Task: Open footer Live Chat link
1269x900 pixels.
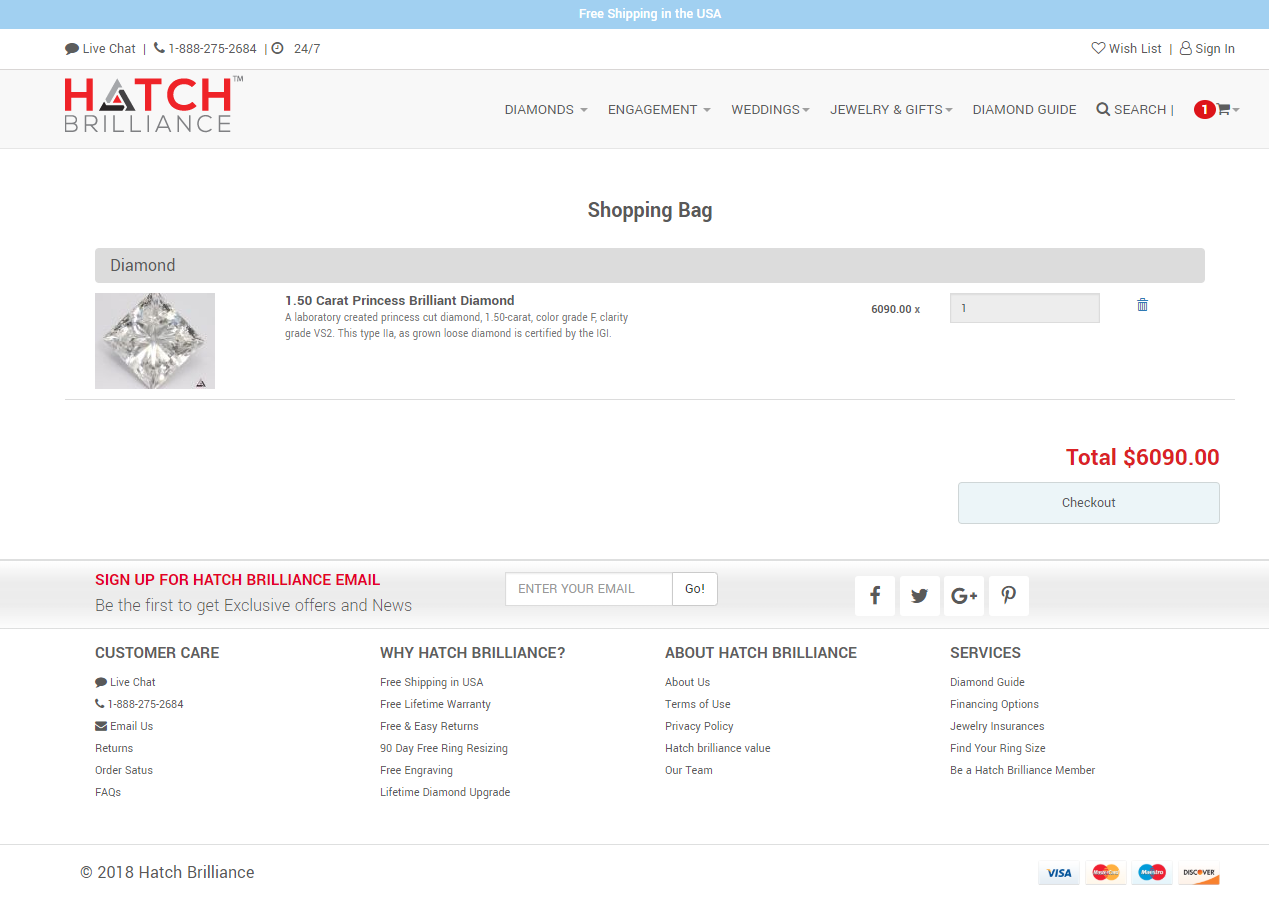Action: pyautogui.click(x=125, y=682)
